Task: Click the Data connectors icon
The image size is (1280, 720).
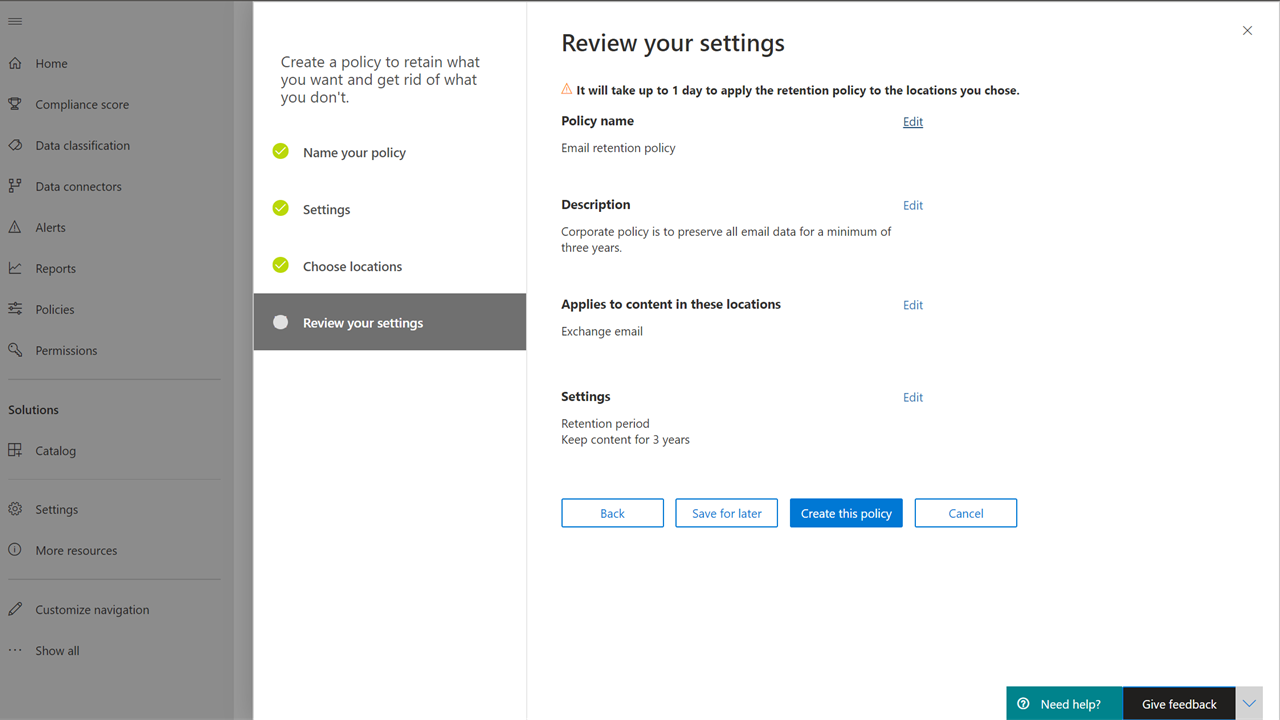Action: 15,186
